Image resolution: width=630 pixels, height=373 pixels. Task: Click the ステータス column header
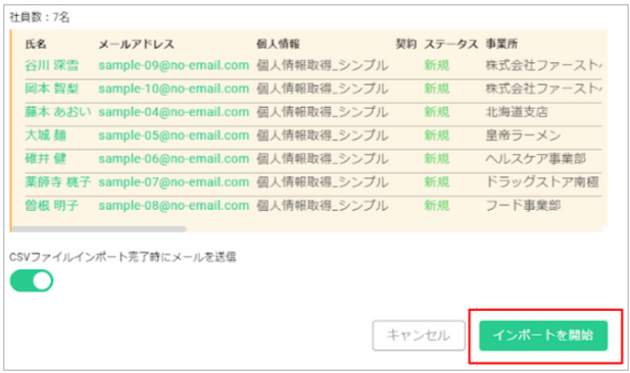(x=451, y=44)
